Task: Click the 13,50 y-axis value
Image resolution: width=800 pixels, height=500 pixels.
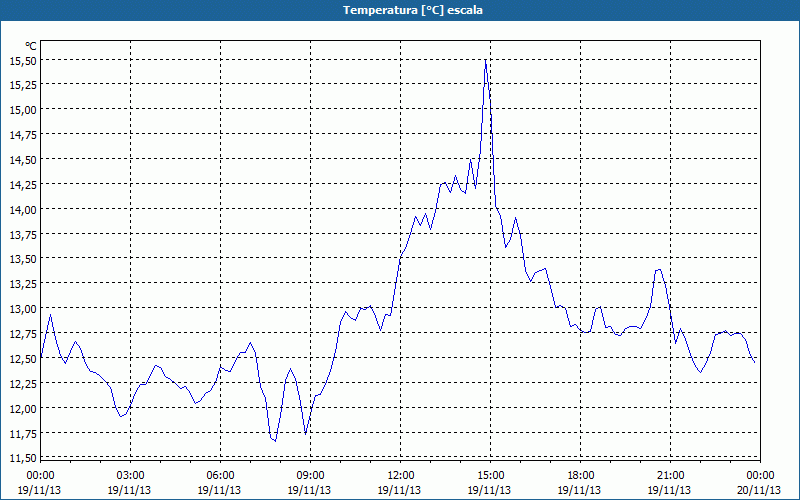Action: tap(23, 259)
